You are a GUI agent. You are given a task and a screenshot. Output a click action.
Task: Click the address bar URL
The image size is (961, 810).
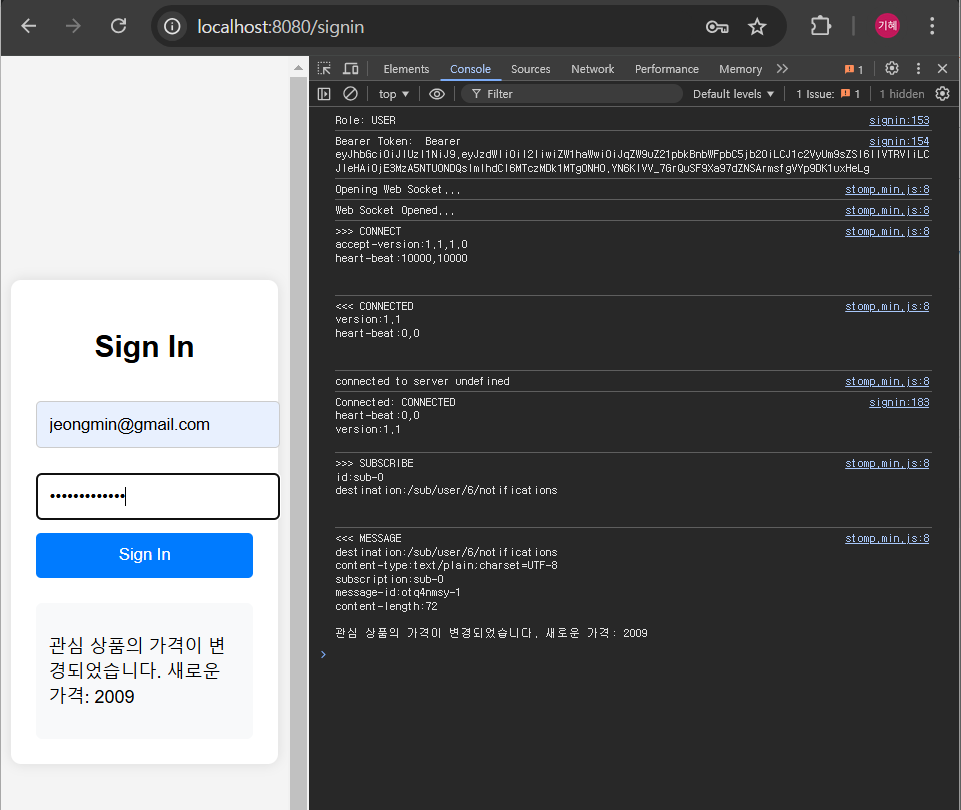[280, 27]
